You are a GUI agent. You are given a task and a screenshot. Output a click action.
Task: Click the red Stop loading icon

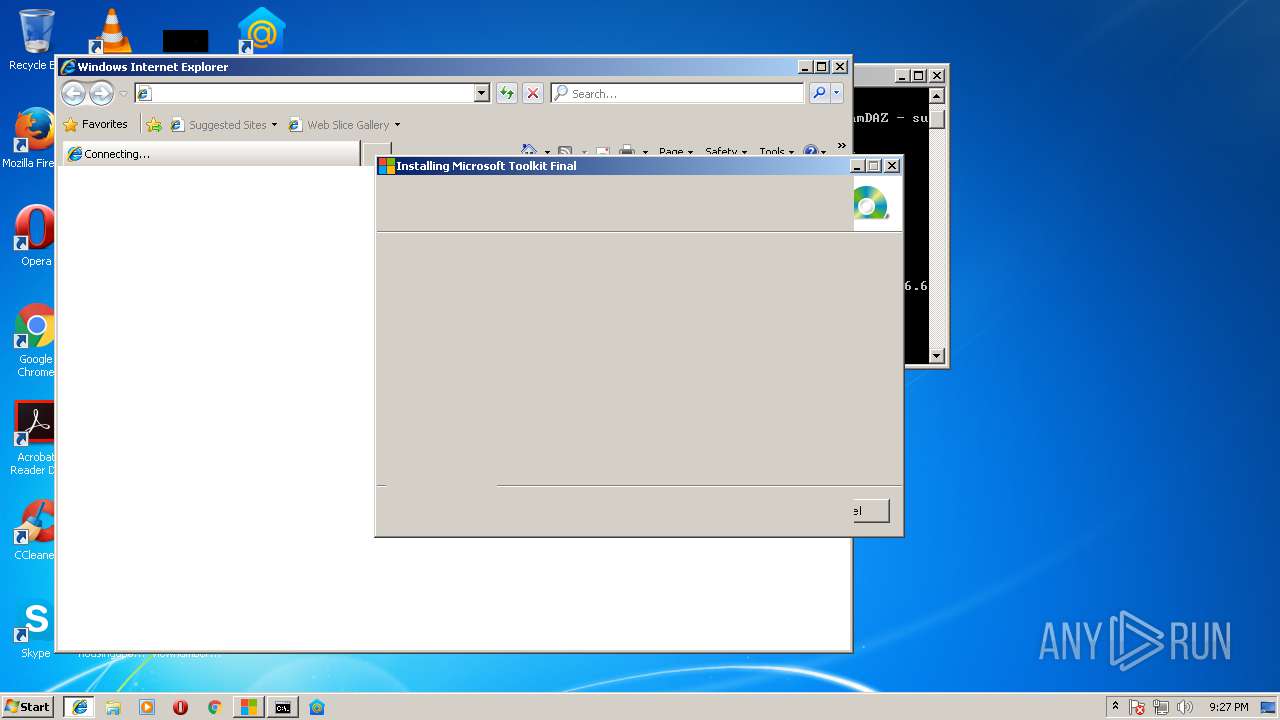[x=533, y=93]
